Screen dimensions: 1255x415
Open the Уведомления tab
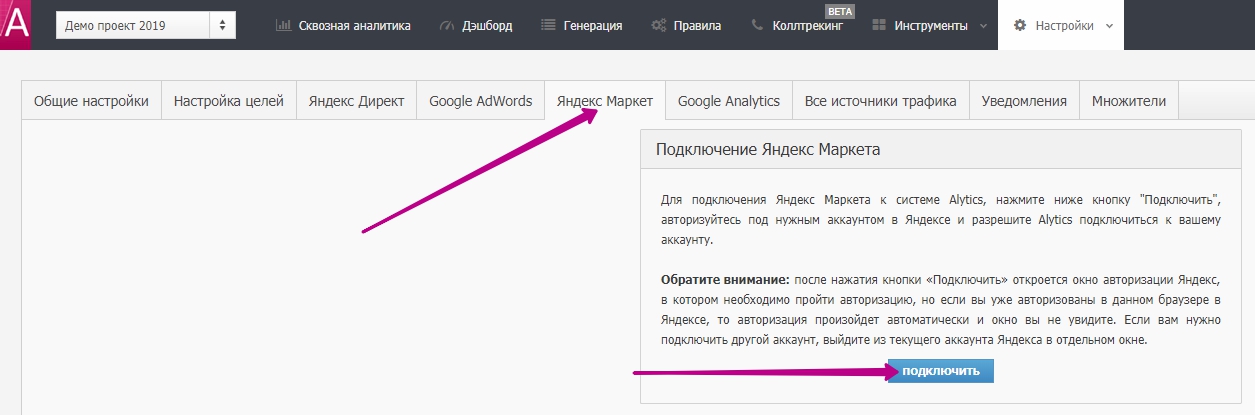point(1024,101)
